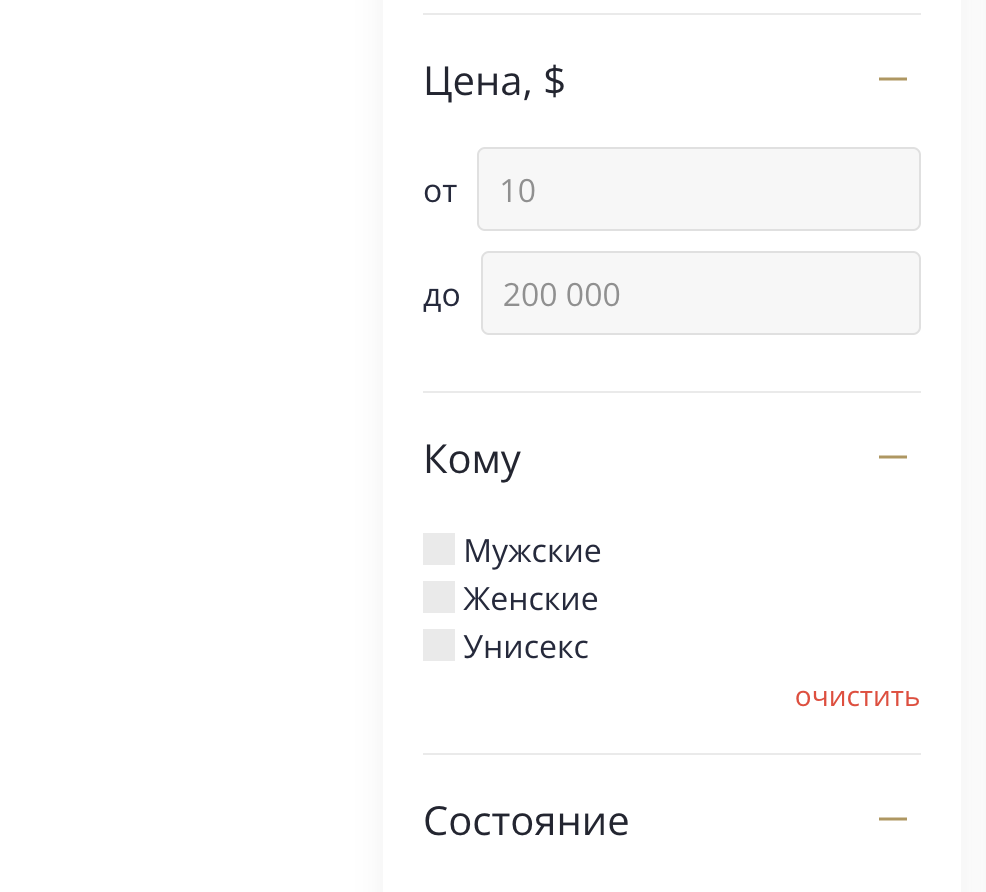
Task: Select the 'Женские' label text
Action: [530, 598]
